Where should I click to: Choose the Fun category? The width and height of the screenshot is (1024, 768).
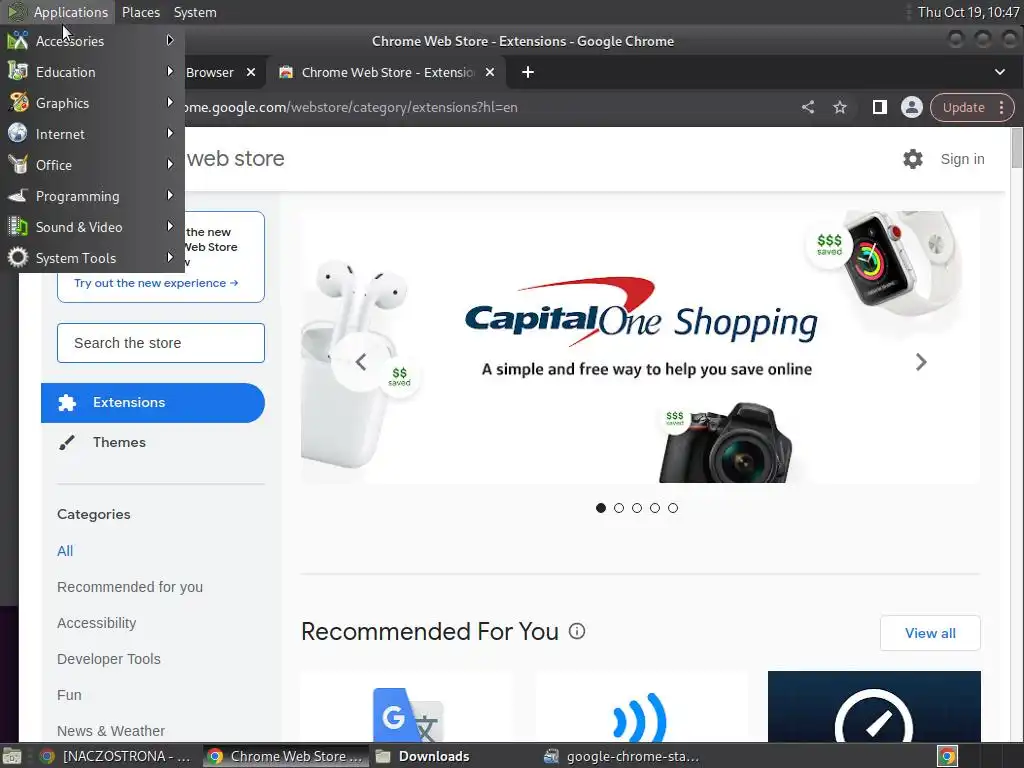69,694
